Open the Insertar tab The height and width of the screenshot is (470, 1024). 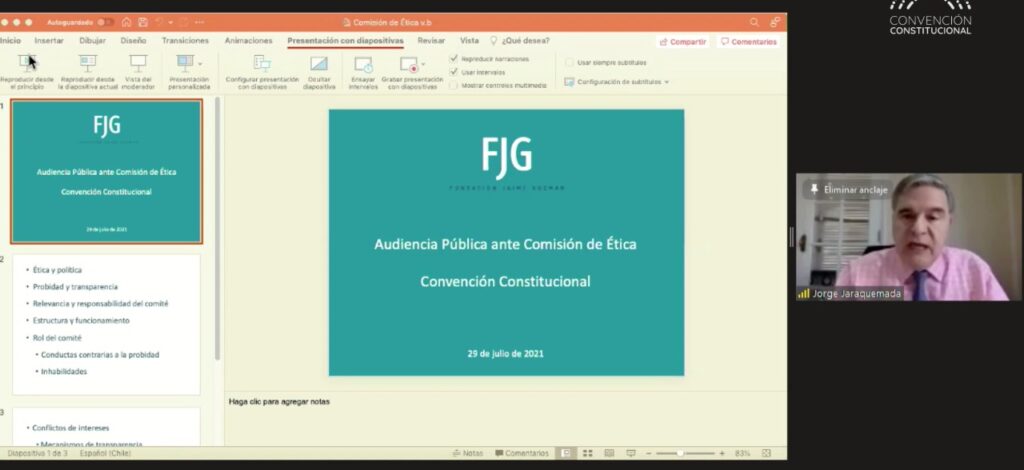click(x=49, y=40)
